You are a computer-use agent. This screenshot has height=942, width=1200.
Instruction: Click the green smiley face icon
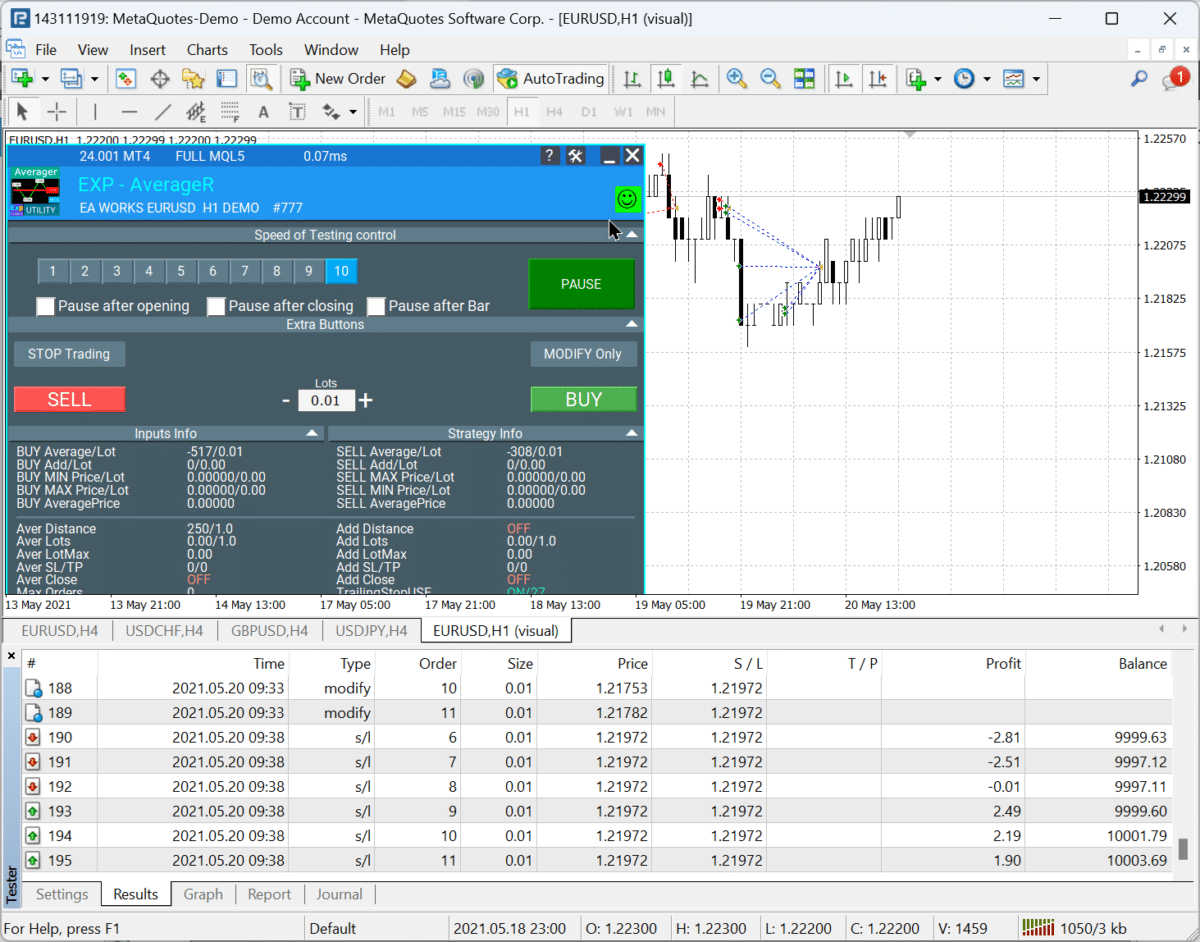point(627,199)
